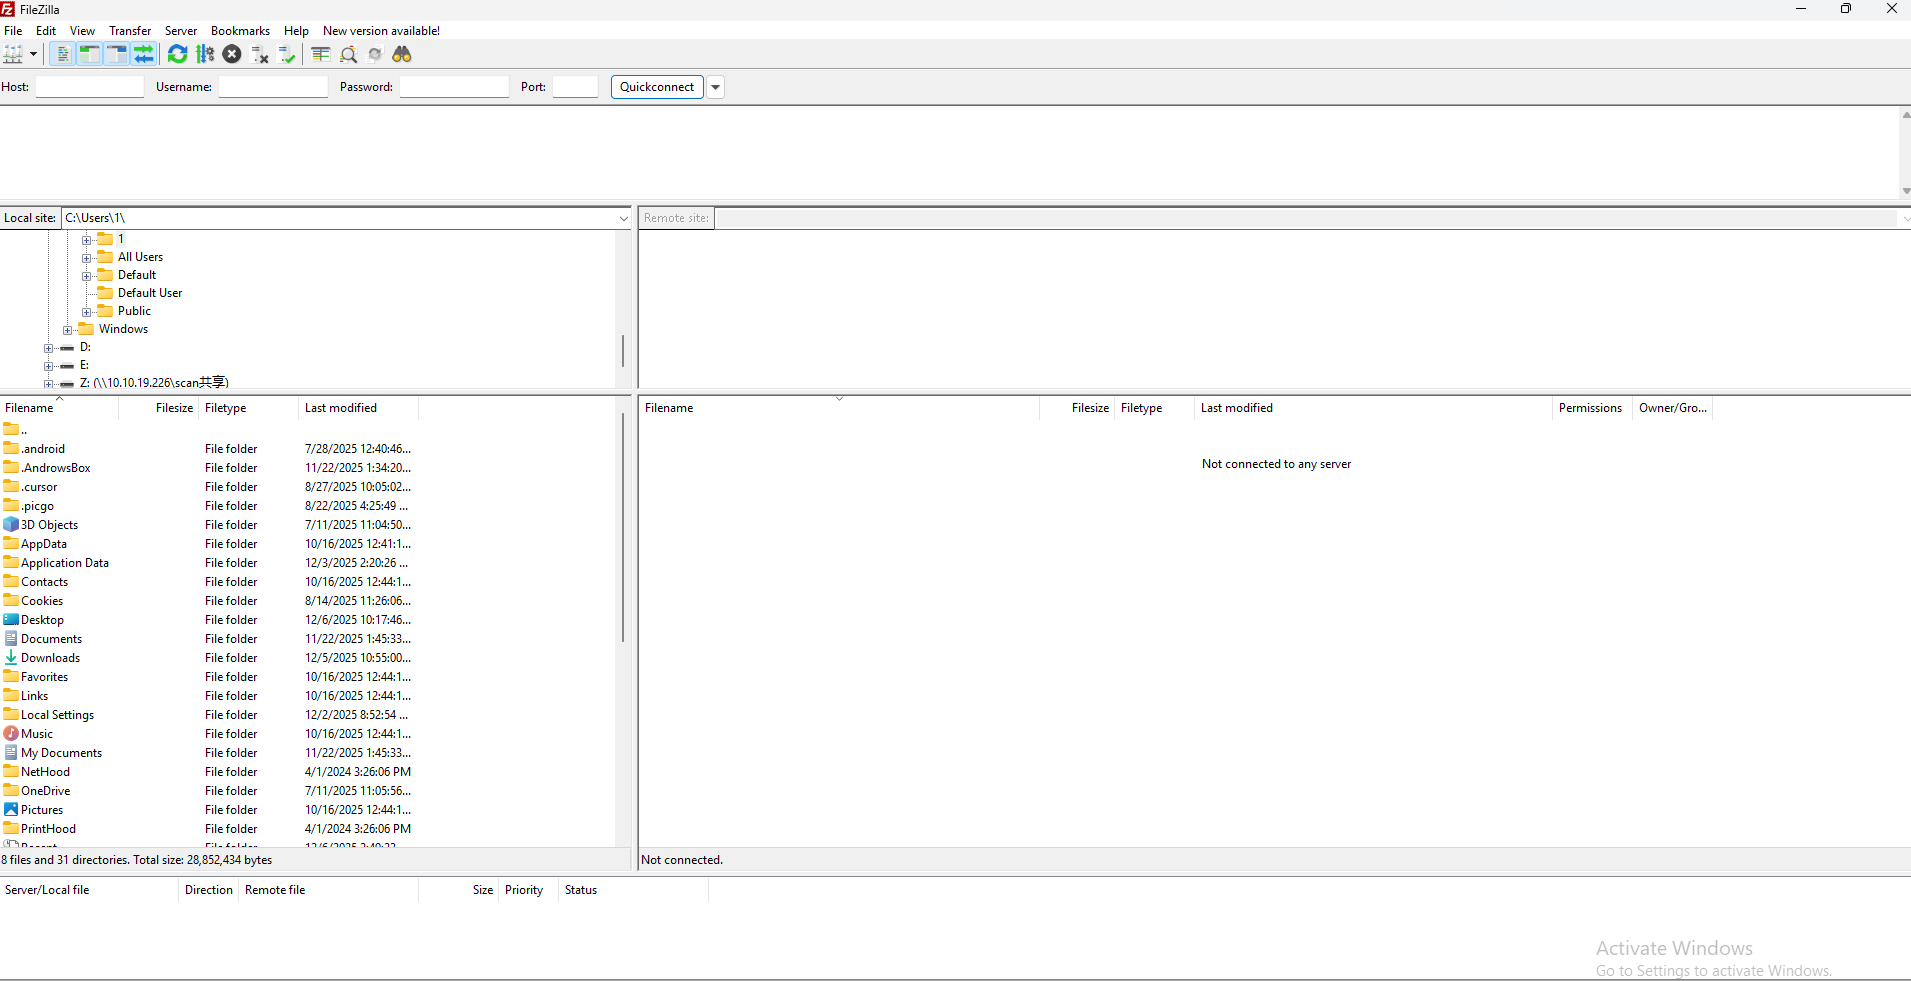Open the View menu

click(83, 31)
